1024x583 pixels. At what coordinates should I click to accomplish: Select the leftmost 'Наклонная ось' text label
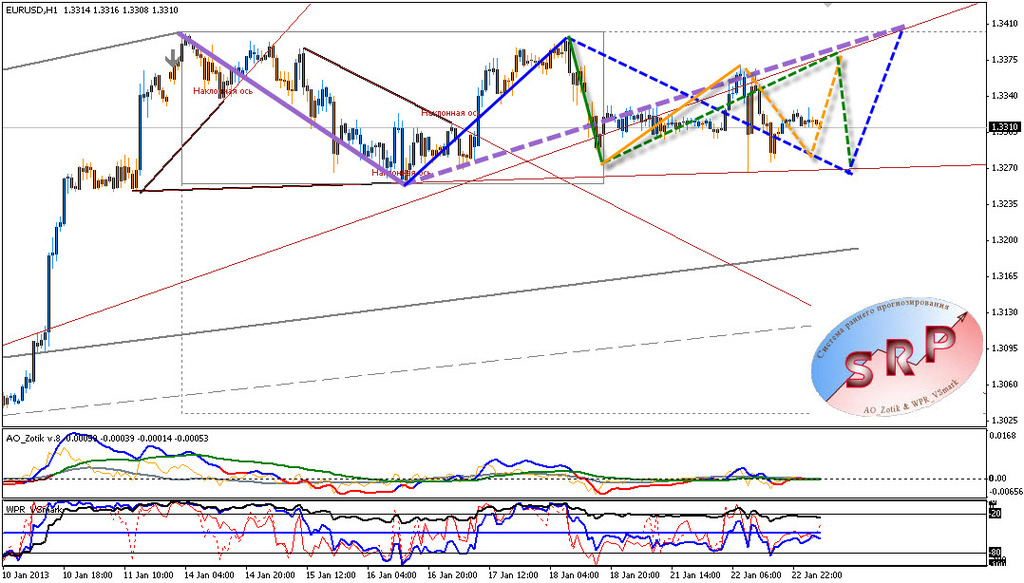[222, 91]
